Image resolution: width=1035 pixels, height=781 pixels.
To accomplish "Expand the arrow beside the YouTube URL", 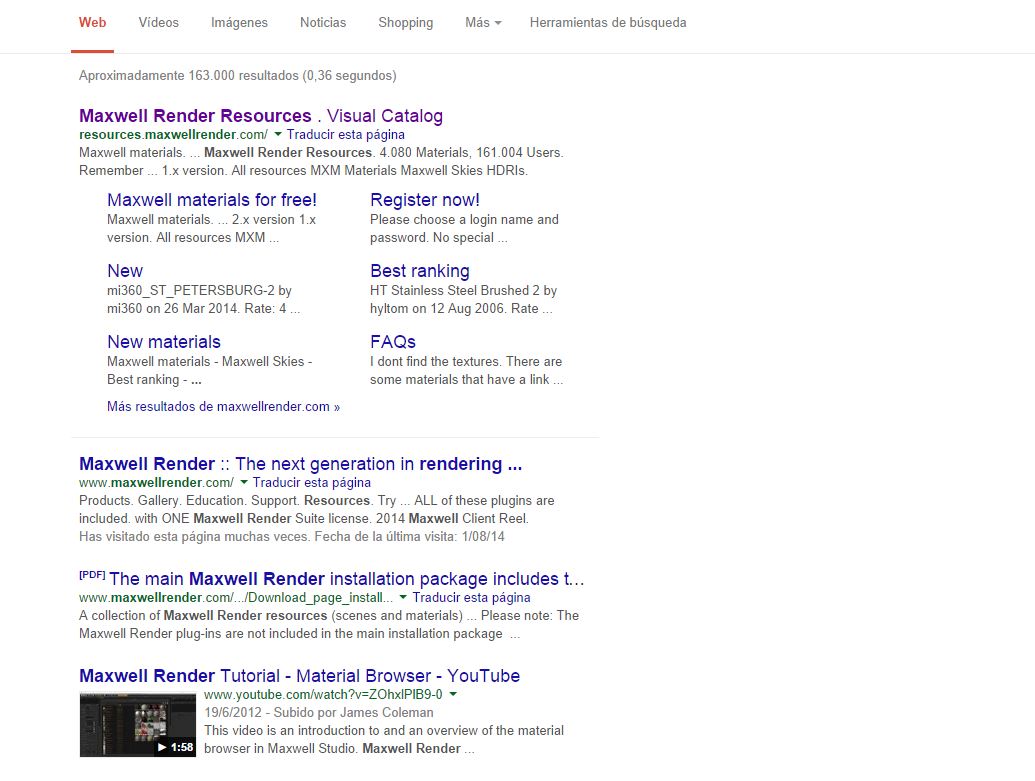I will tap(453, 694).
